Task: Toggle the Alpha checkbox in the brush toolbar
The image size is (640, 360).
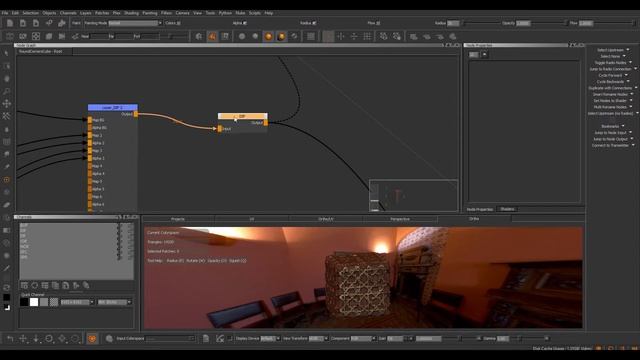Action: pos(245,23)
